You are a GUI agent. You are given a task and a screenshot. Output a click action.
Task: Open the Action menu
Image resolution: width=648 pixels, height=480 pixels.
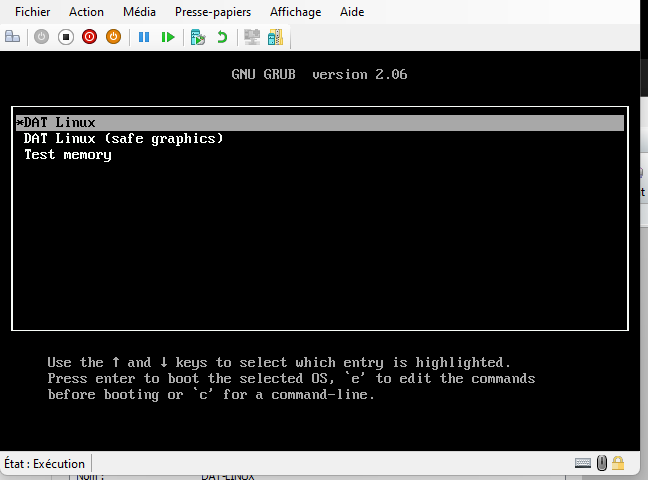pos(86,12)
